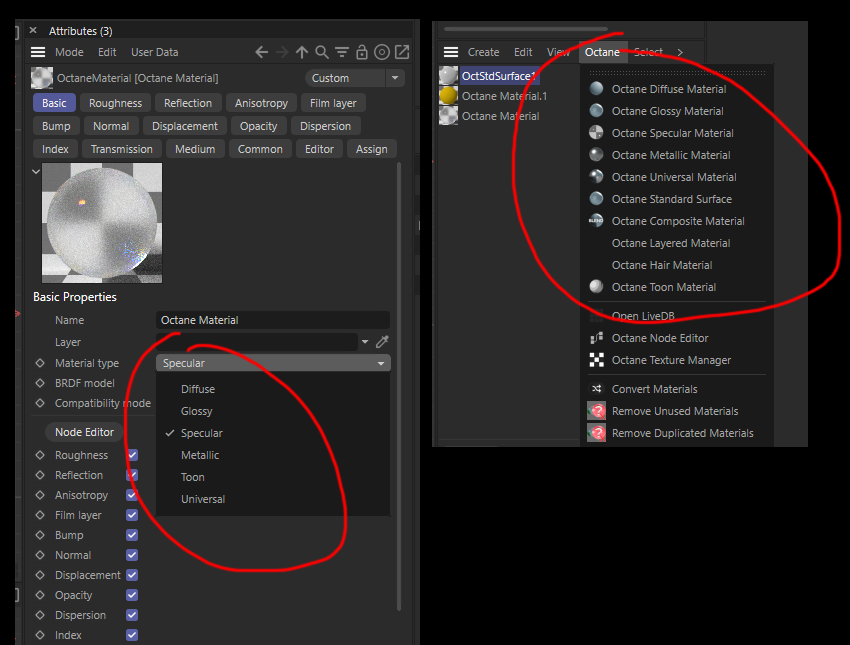The image size is (850, 645).
Task: Choose Universal in Material type list
Action: coord(203,499)
